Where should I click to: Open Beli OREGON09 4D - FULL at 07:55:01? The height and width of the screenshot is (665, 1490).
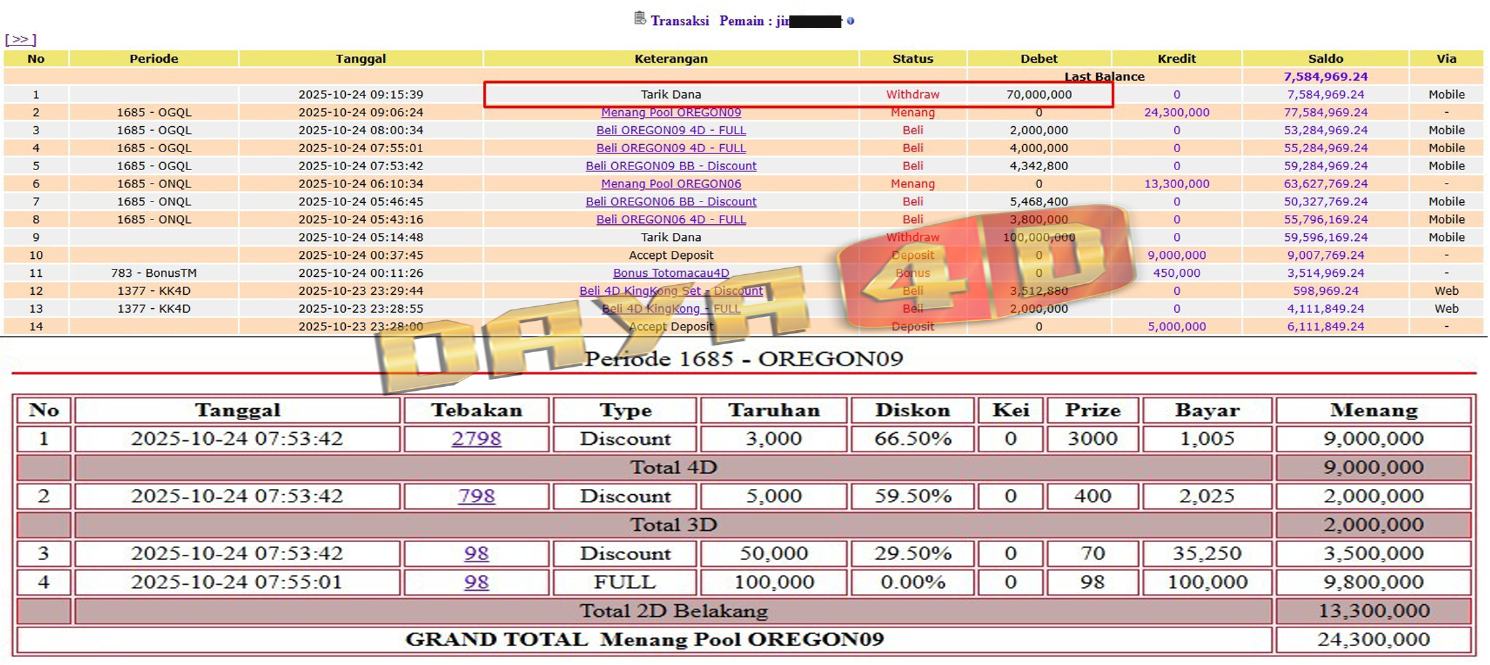(x=671, y=148)
